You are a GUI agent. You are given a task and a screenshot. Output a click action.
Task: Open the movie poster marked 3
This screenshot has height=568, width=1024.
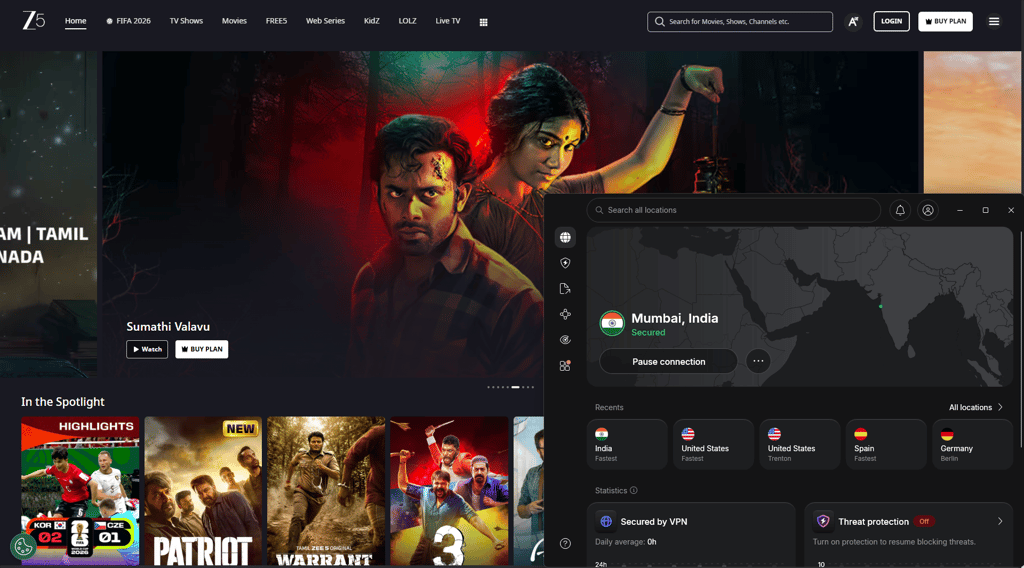pos(449,491)
